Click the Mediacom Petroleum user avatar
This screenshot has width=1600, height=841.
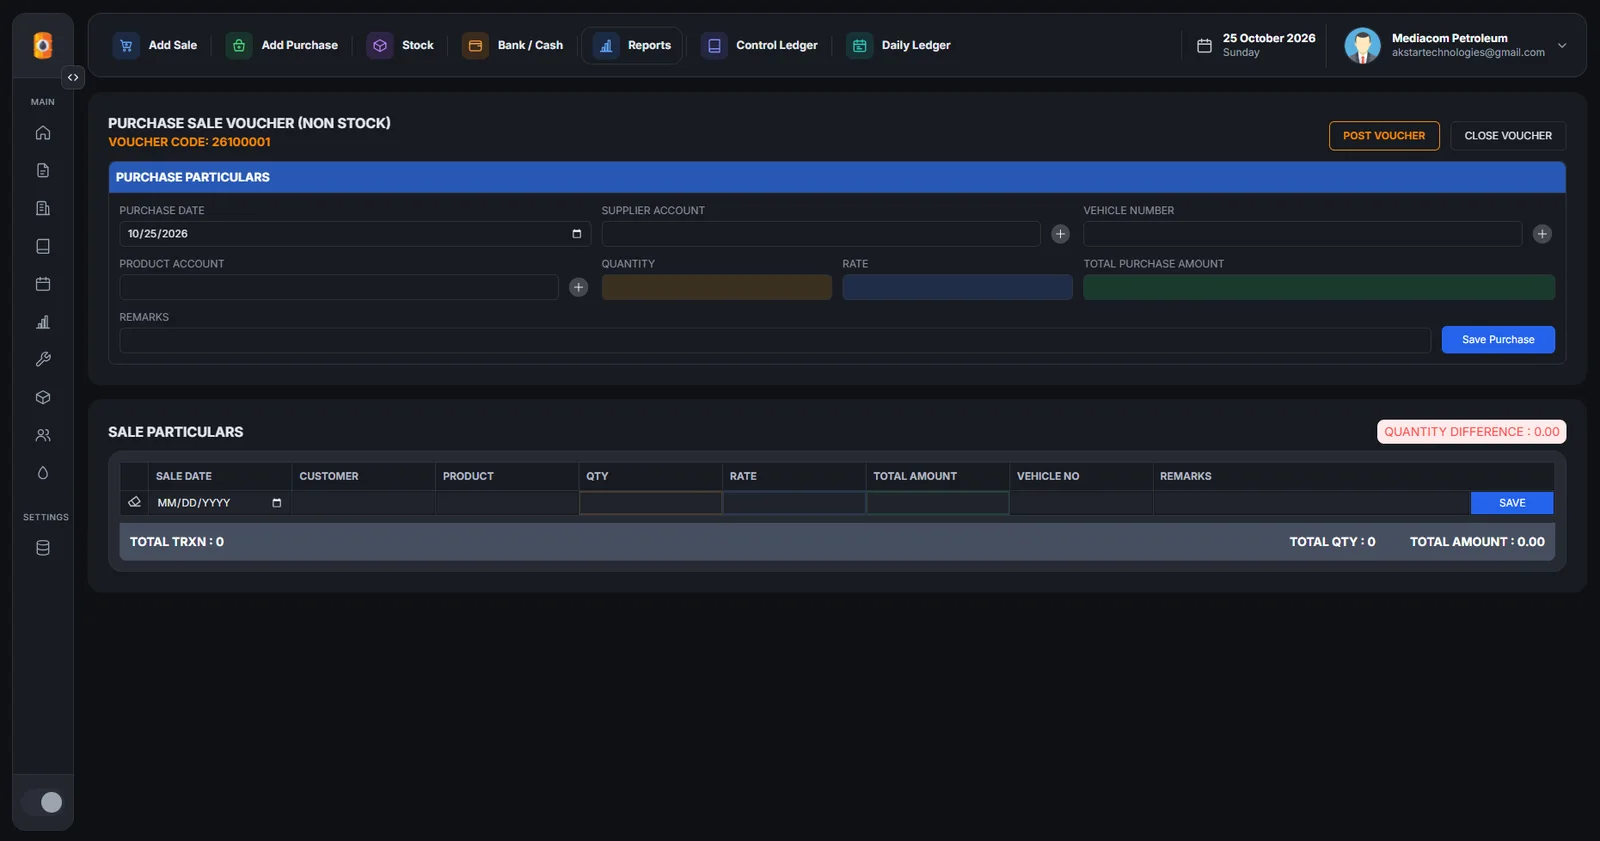(x=1362, y=45)
